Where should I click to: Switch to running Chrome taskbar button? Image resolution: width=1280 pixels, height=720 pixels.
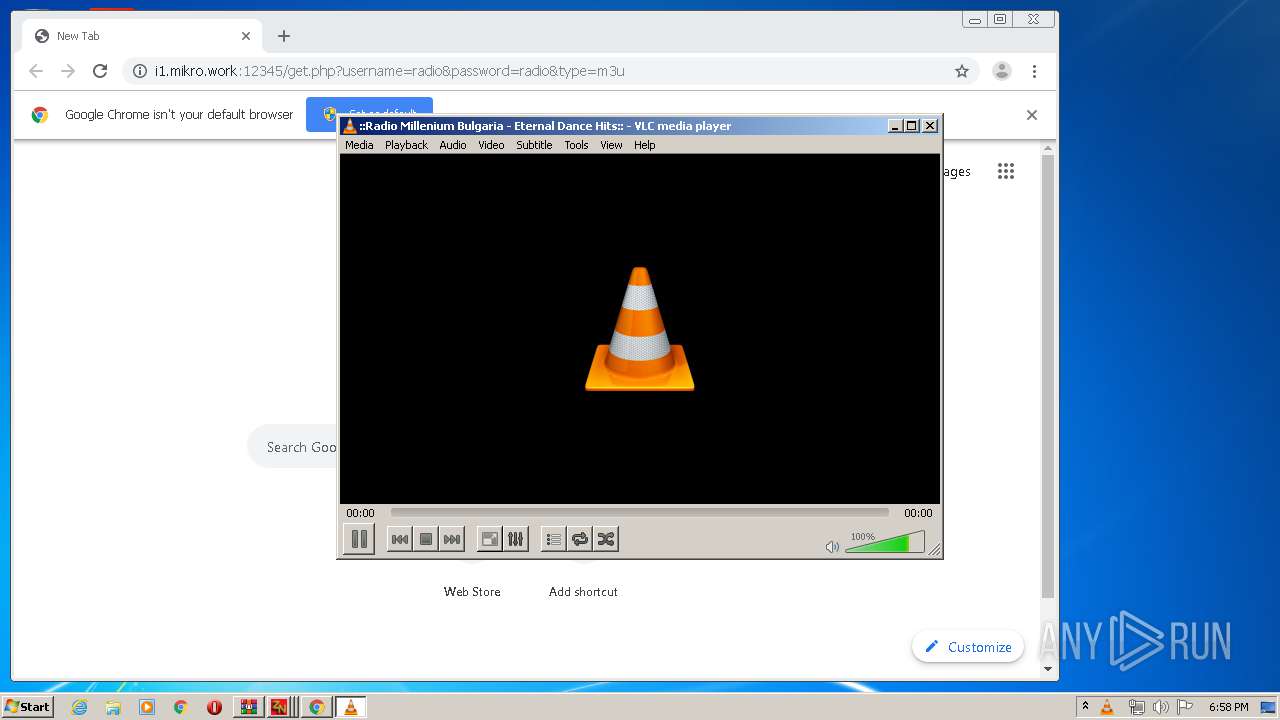(316, 707)
